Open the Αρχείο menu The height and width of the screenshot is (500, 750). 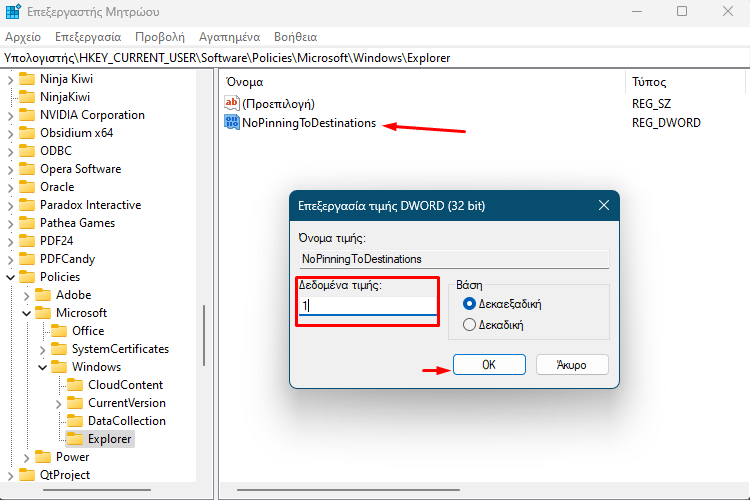point(23,37)
